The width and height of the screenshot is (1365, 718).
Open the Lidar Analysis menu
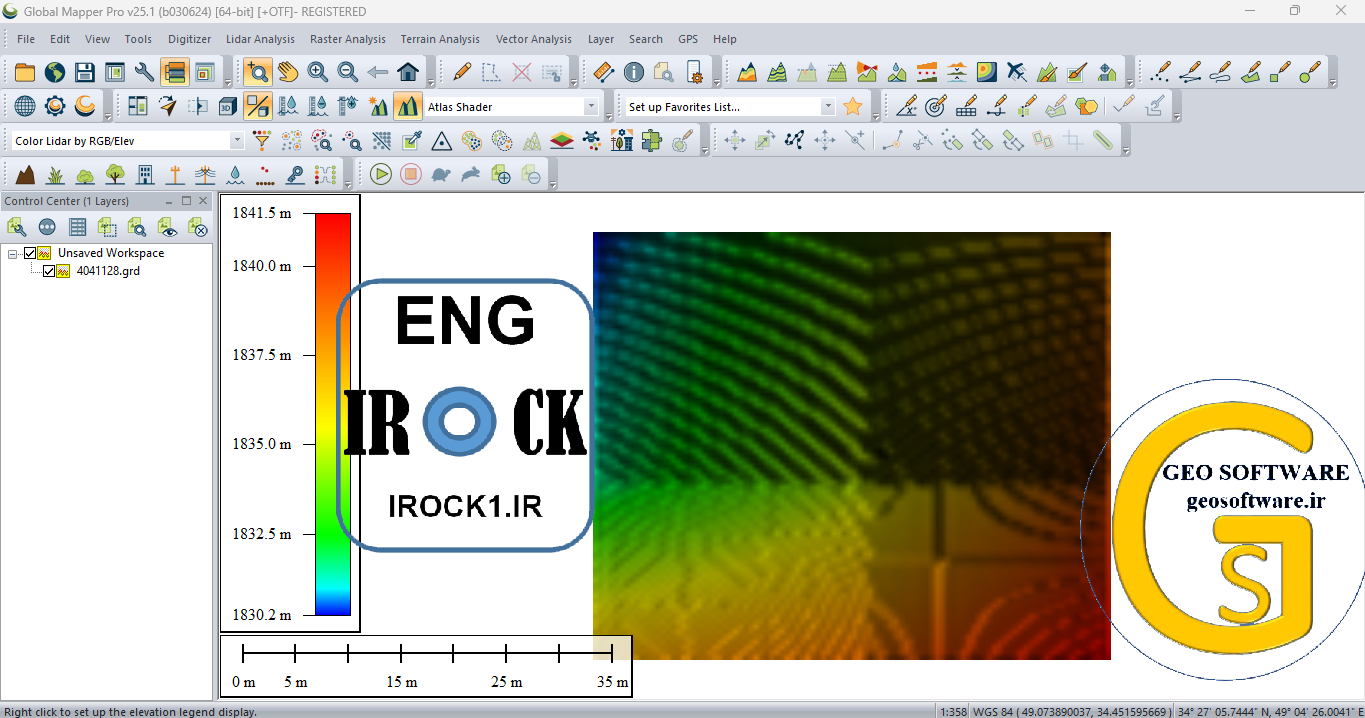(260, 39)
